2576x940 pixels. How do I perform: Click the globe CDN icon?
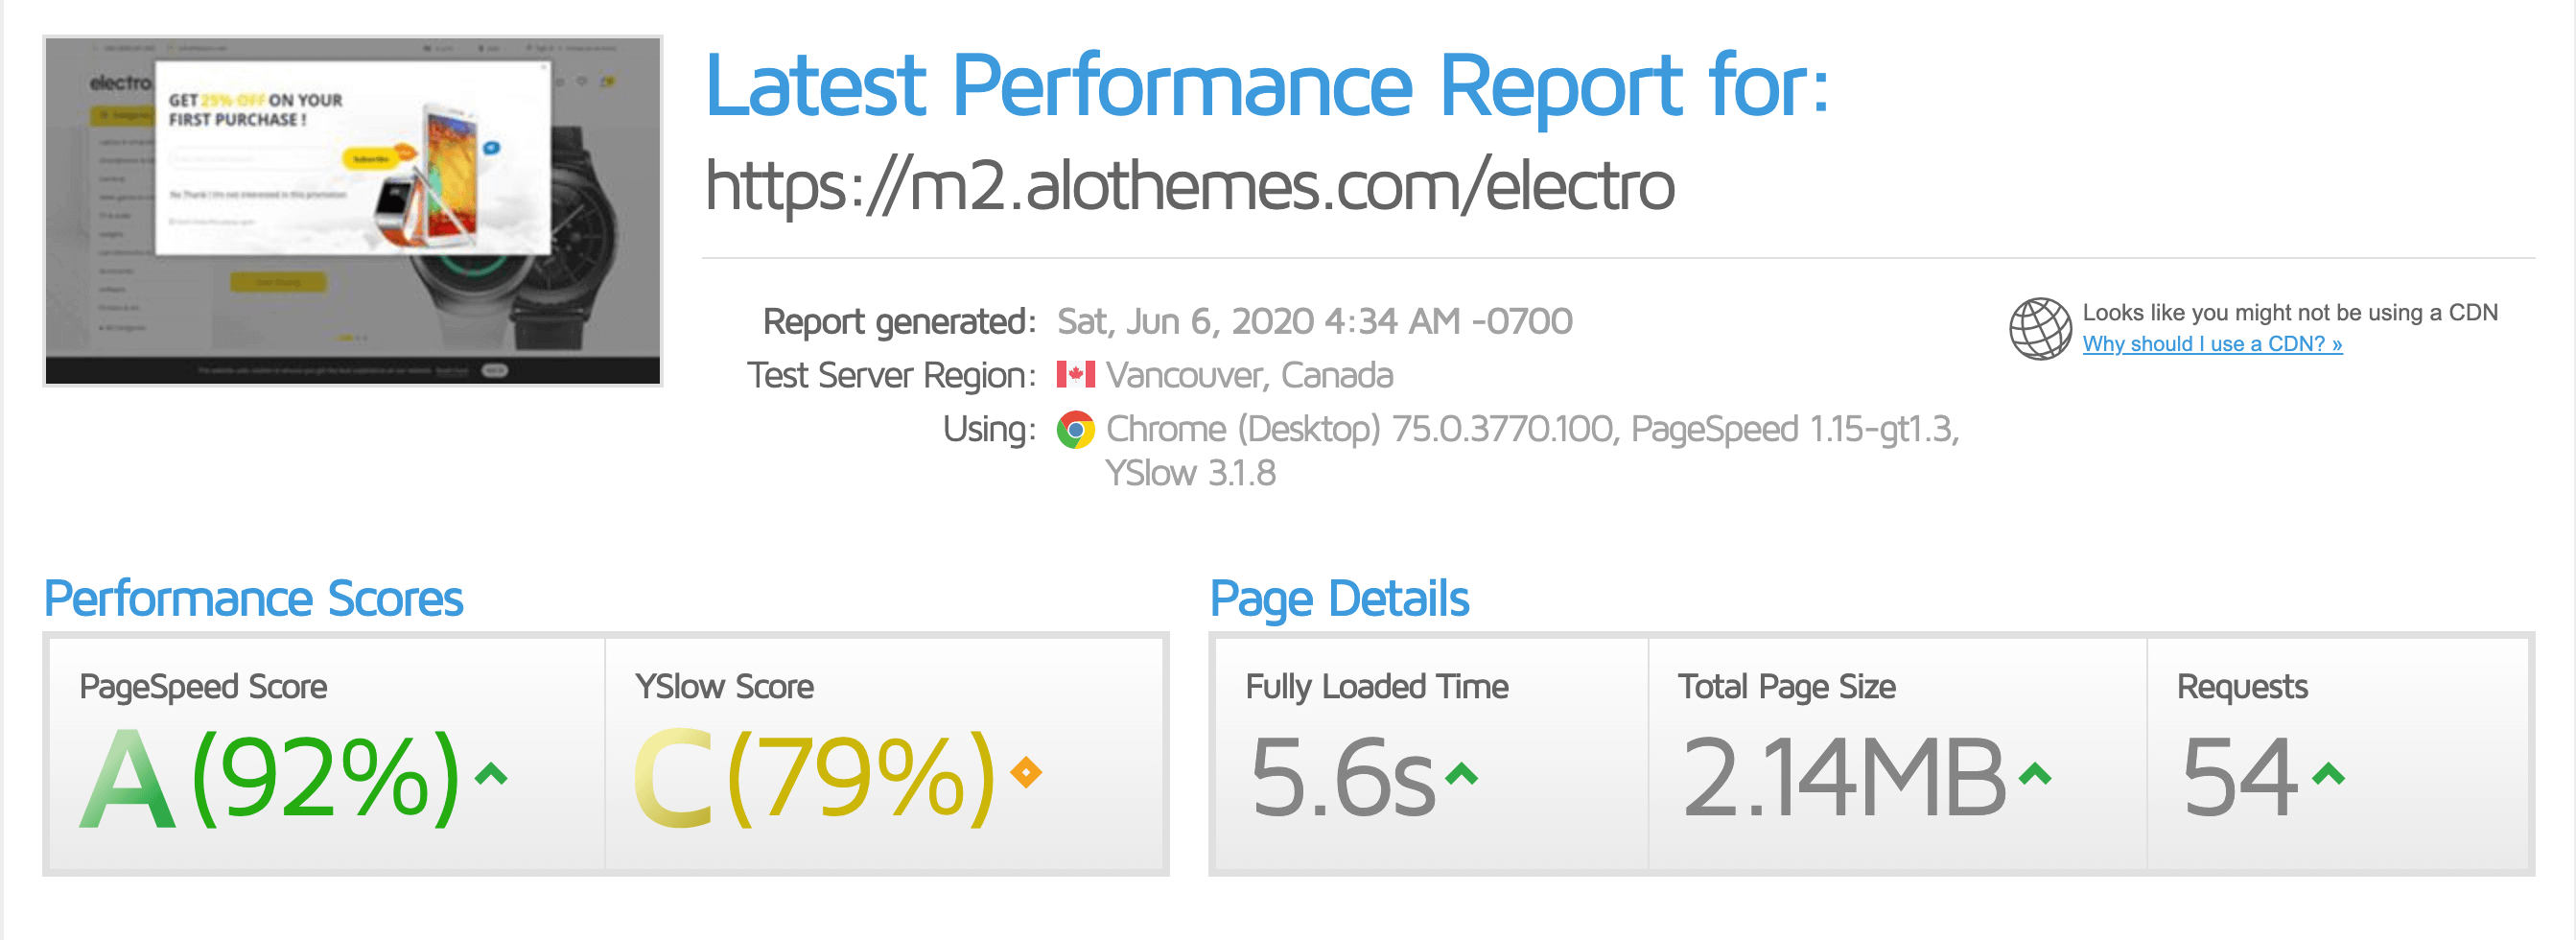click(2039, 328)
